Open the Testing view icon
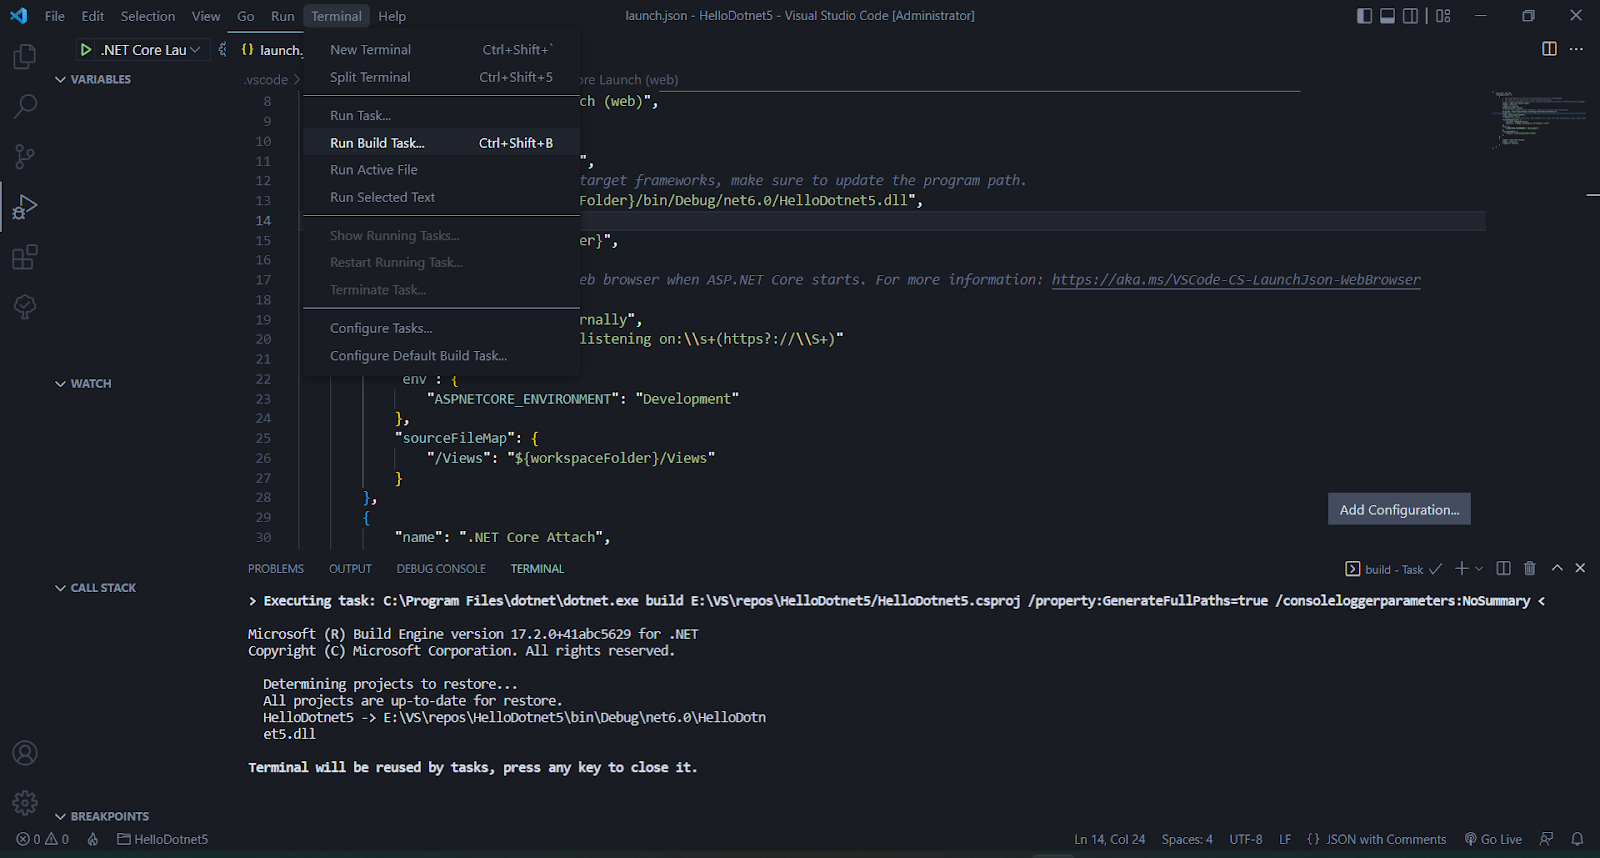Screen dimensions: 1600x858 pyautogui.click(x=25, y=307)
